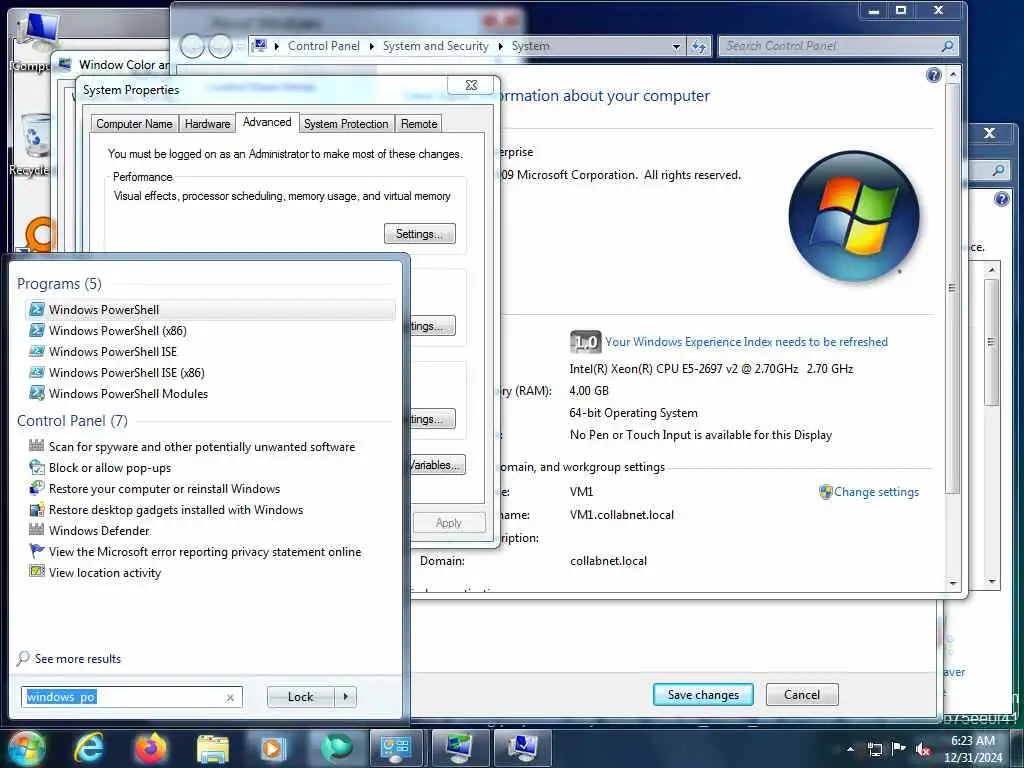Viewport: 1024px width, 768px height.
Task: Click the Action Center flag tray icon
Action: pyautogui.click(x=899, y=749)
